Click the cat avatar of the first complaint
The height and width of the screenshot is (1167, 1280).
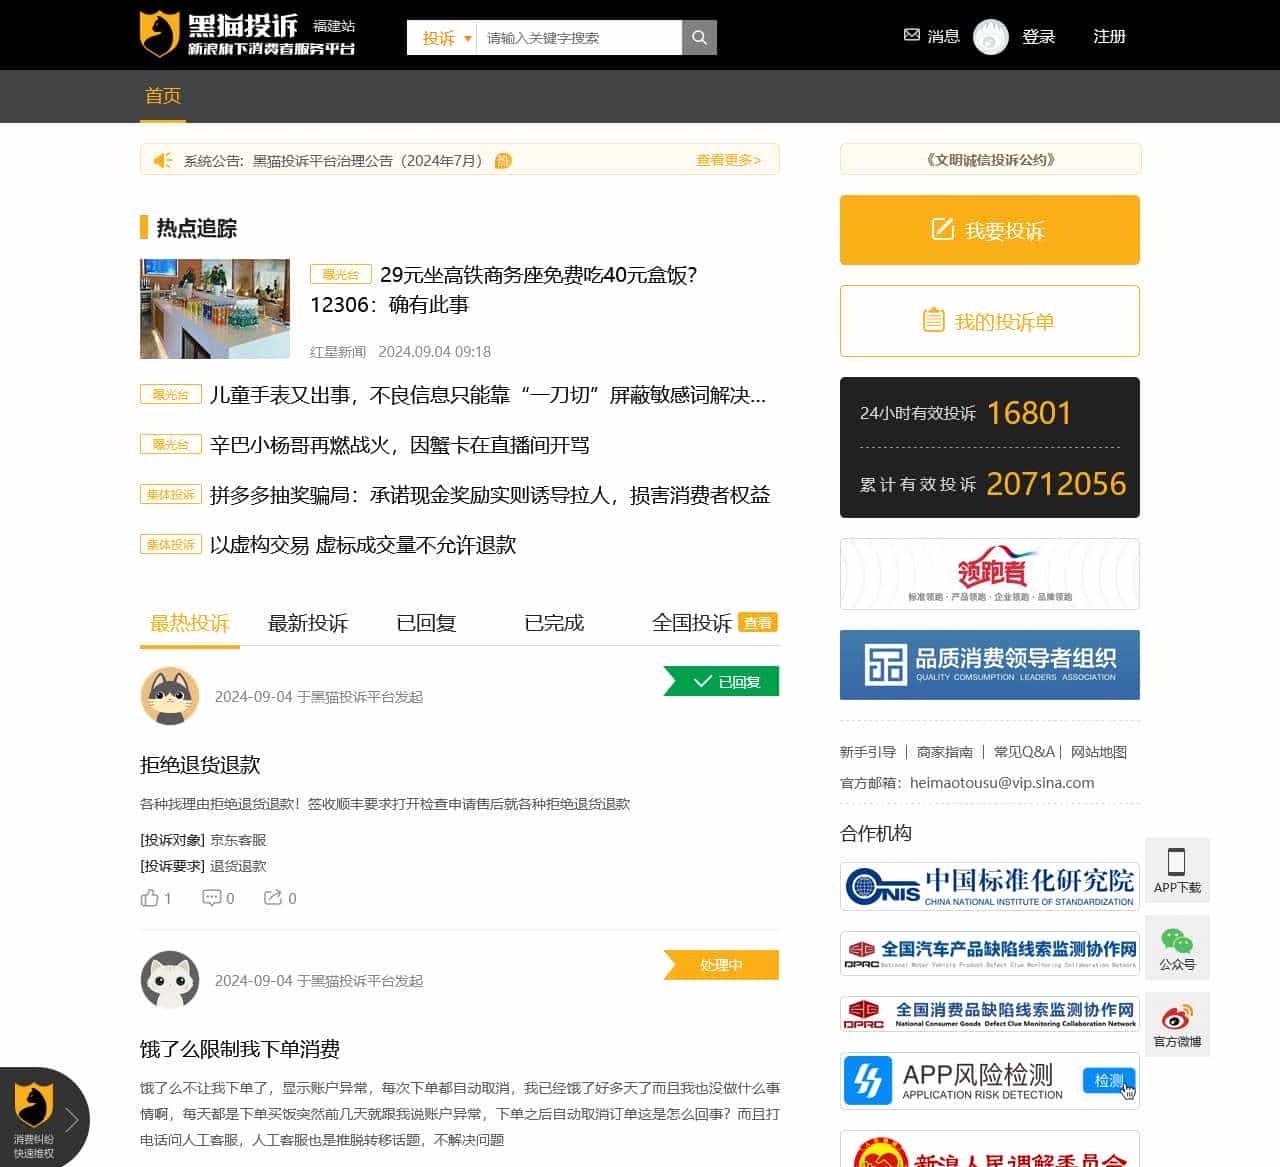pos(169,696)
